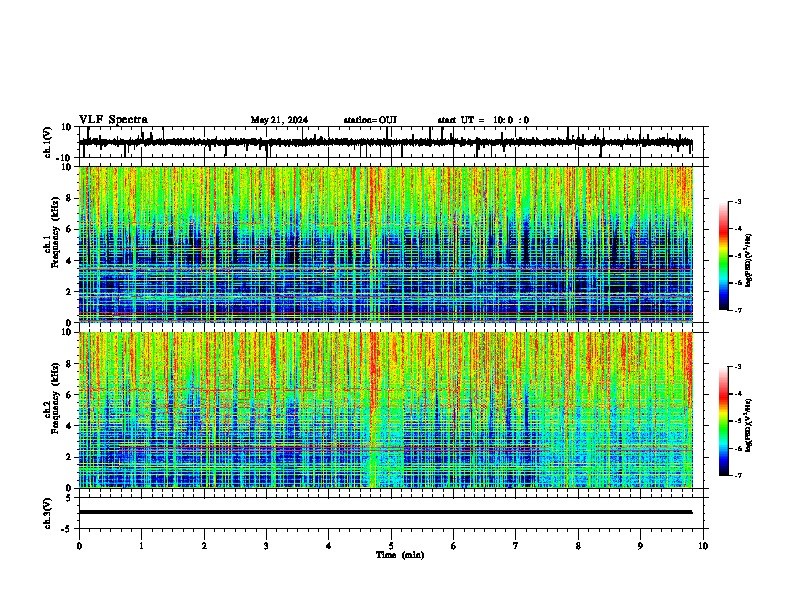792x612 pixels.
Task: Click time axis tick label "1"
Action: point(141,546)
